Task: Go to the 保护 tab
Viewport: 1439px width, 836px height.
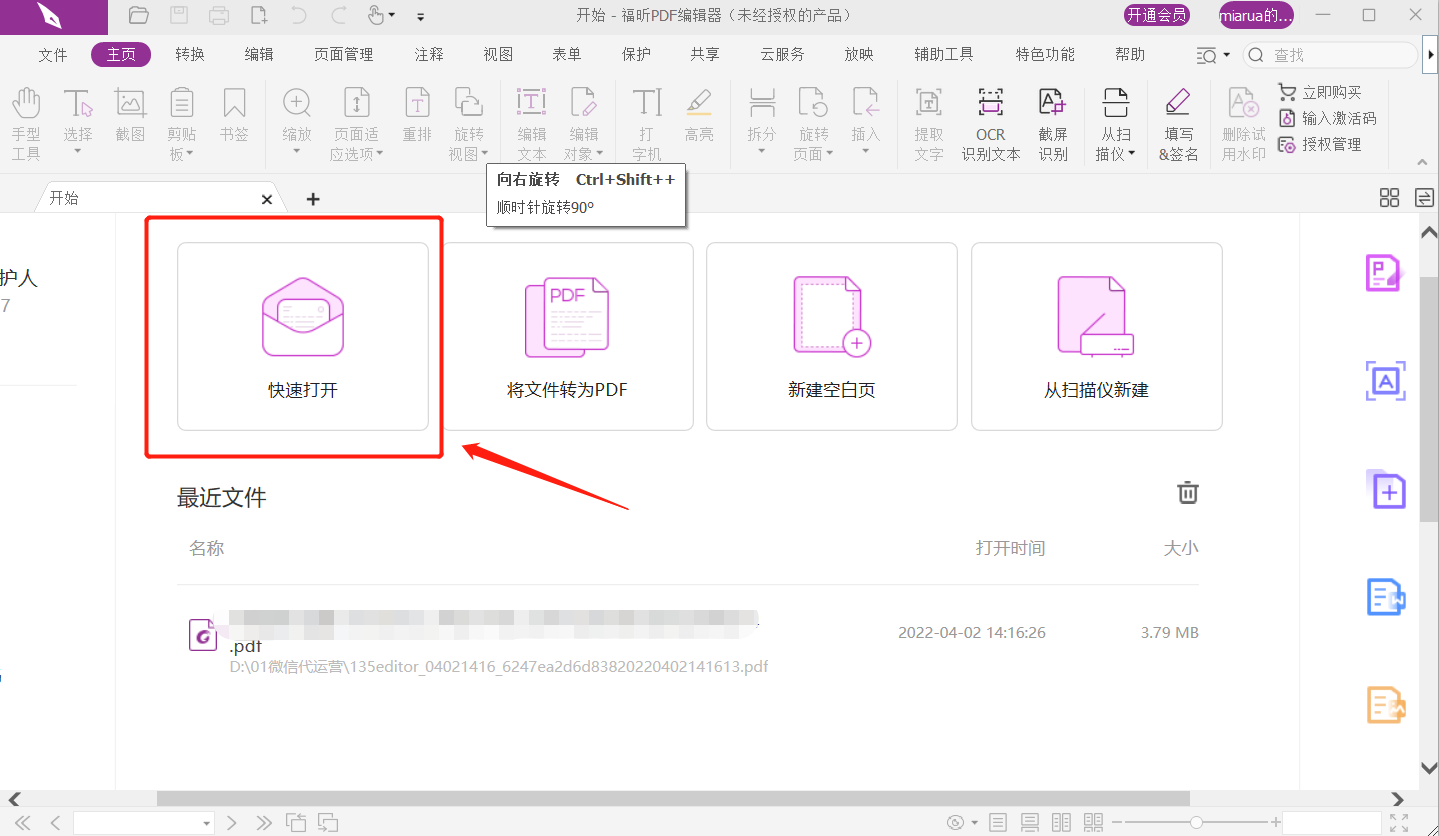Action: coord(636,55)
